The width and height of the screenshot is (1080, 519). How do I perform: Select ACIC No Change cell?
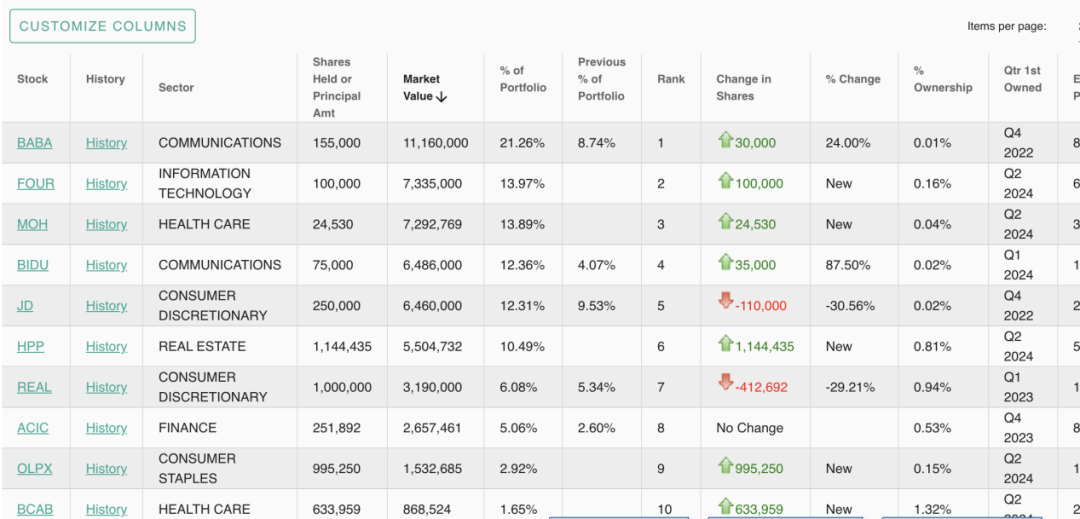click(x=749, y=427)
